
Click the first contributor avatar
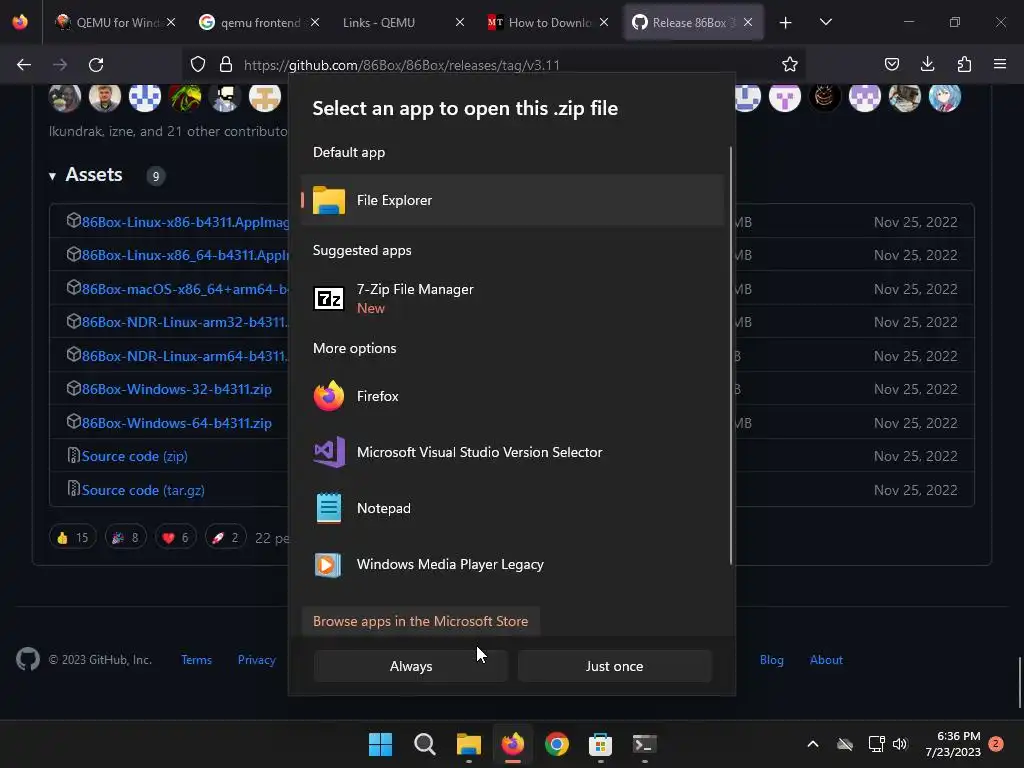pos(65,97)
